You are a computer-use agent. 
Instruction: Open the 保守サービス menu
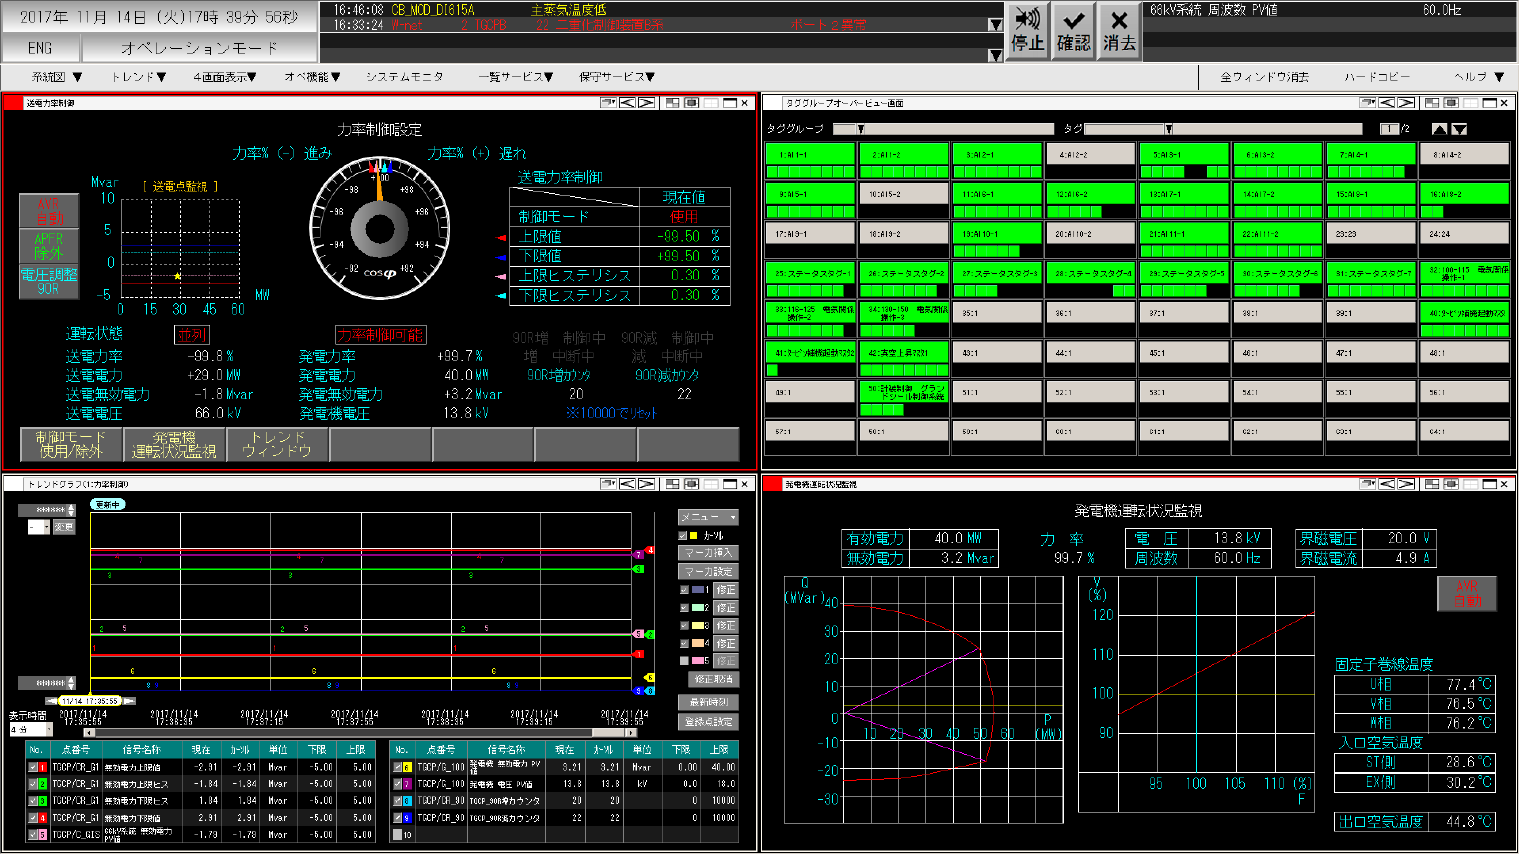pyautogui.click(x=616, y=77)
